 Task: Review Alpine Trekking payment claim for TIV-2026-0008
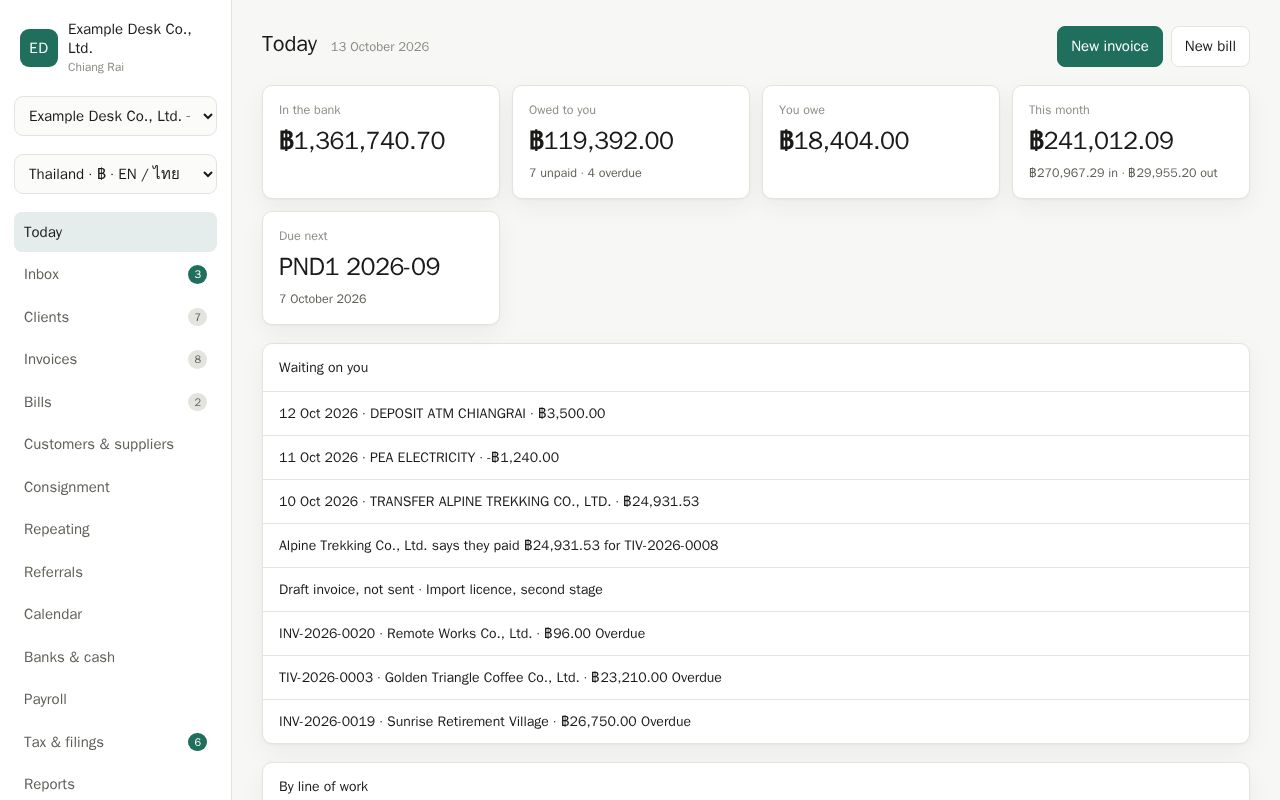click(x=756, y=545)
